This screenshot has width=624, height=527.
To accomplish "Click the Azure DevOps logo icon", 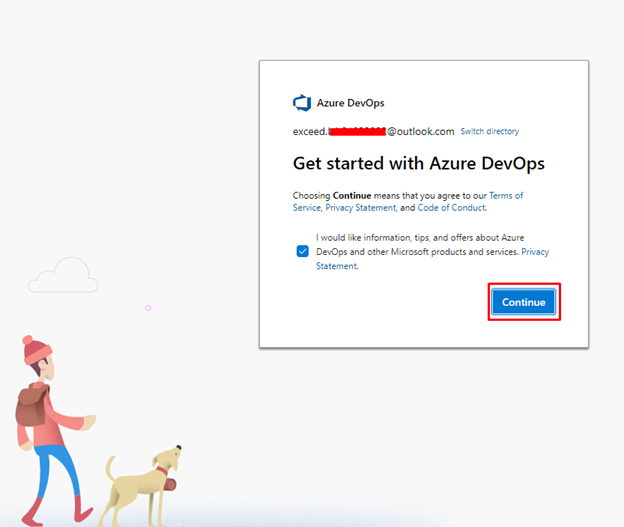I will point(302,103).
